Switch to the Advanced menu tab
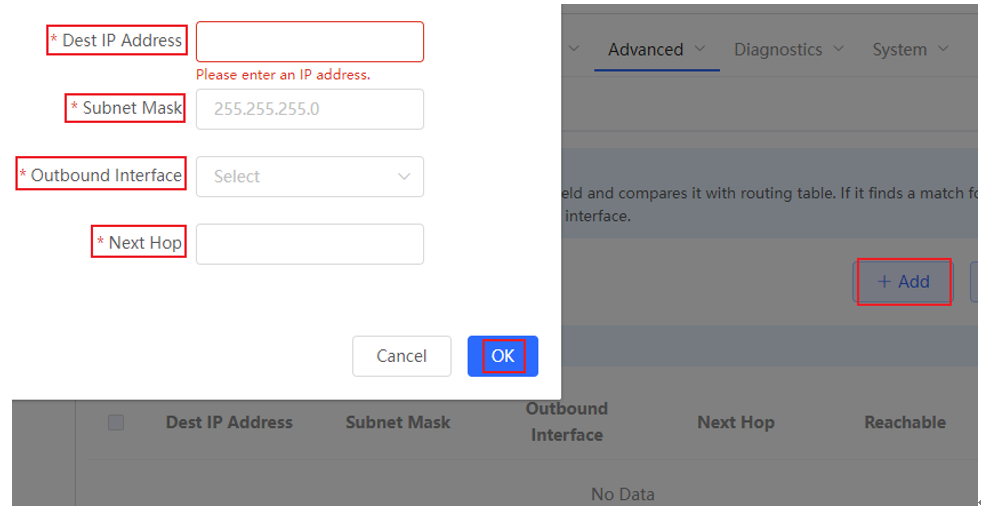 (x=646, y=49)
